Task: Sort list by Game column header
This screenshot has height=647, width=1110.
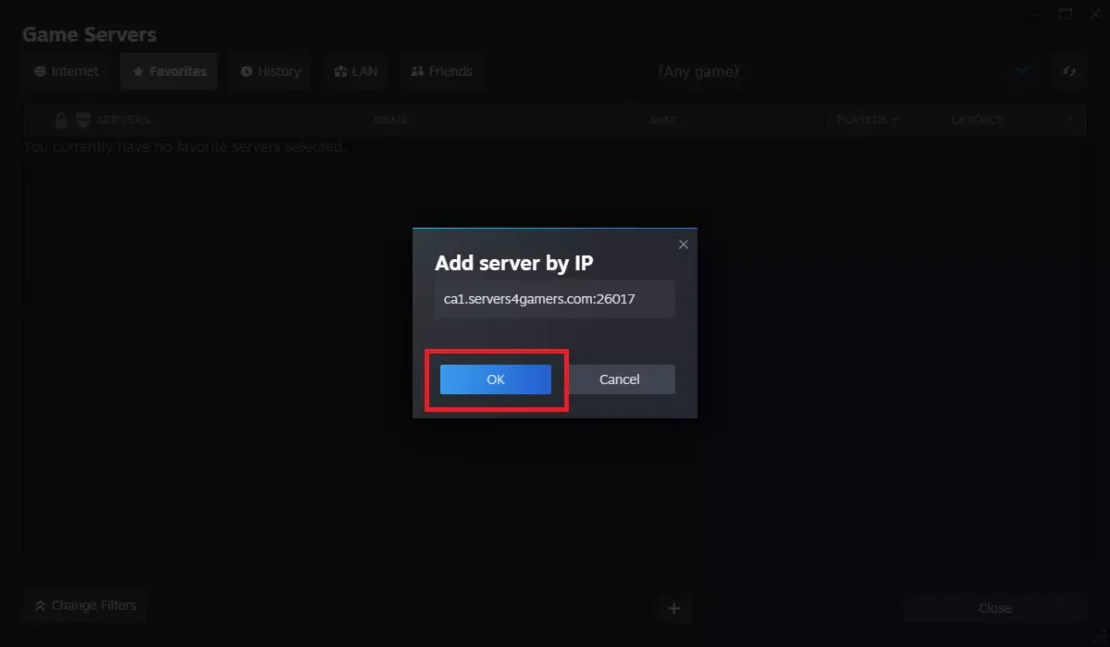Action: [x=390, y=120]
